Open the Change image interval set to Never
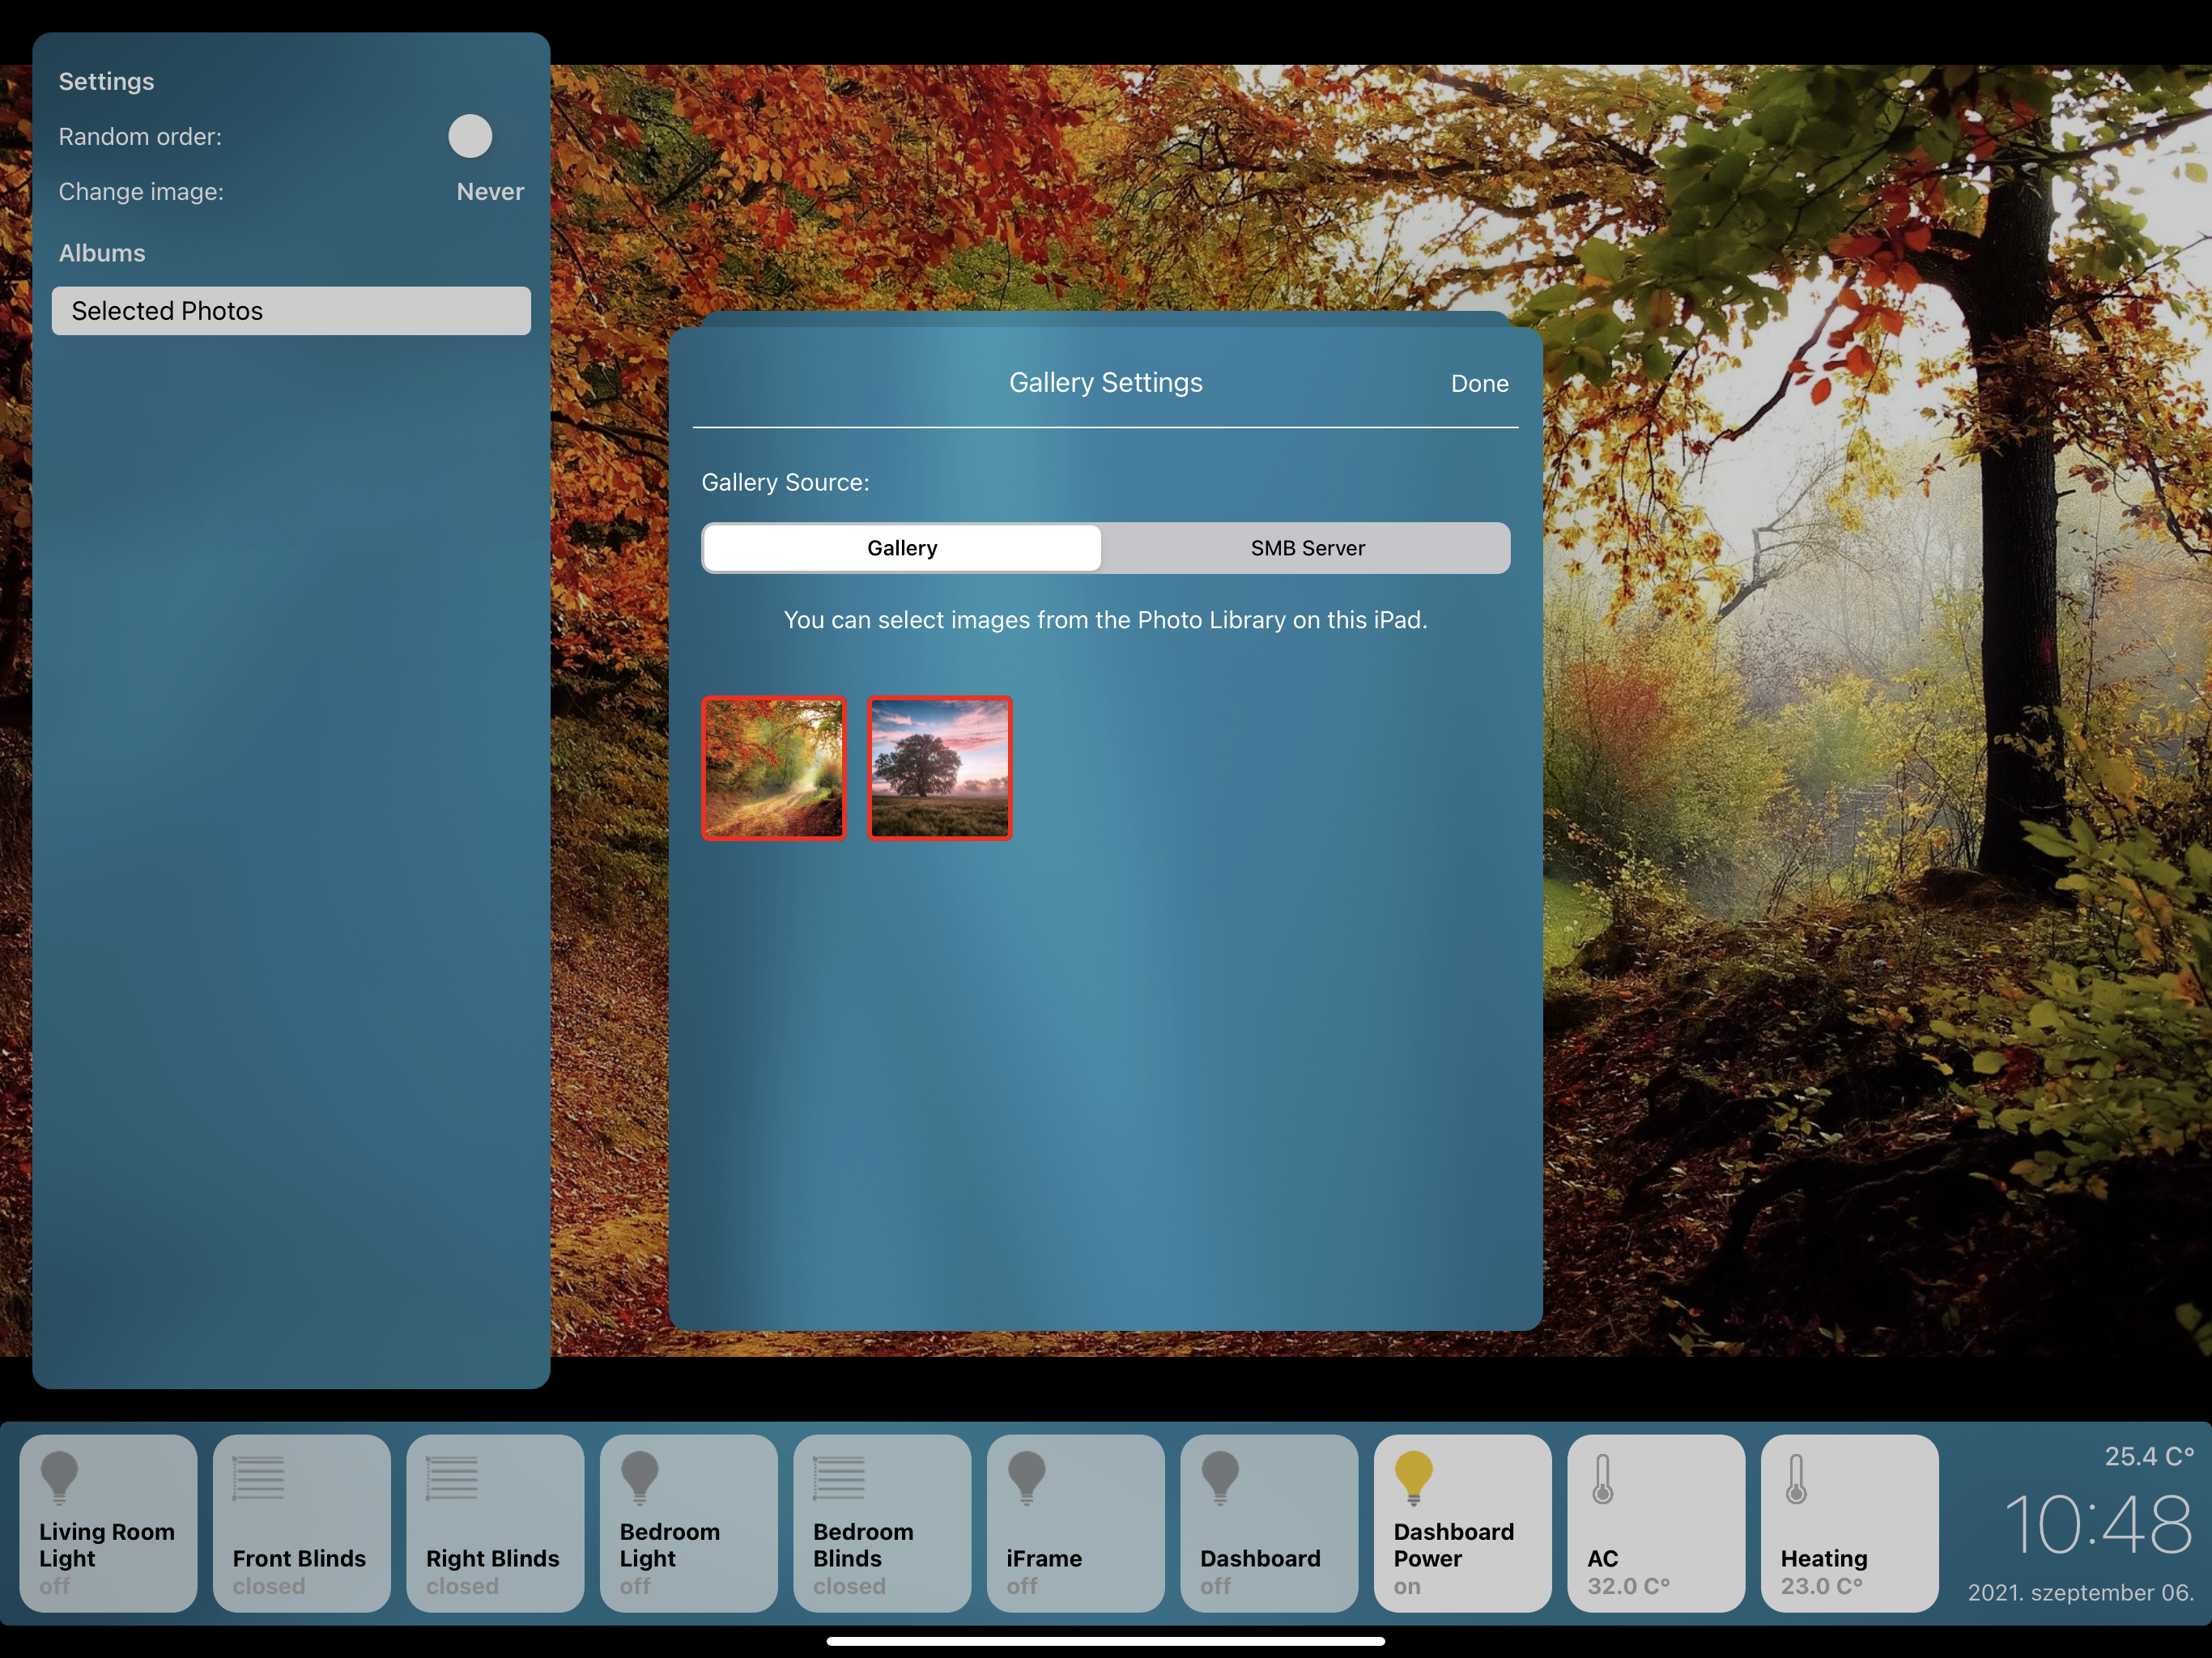This screenshot has width=2212, height=1658. point(490,191)
